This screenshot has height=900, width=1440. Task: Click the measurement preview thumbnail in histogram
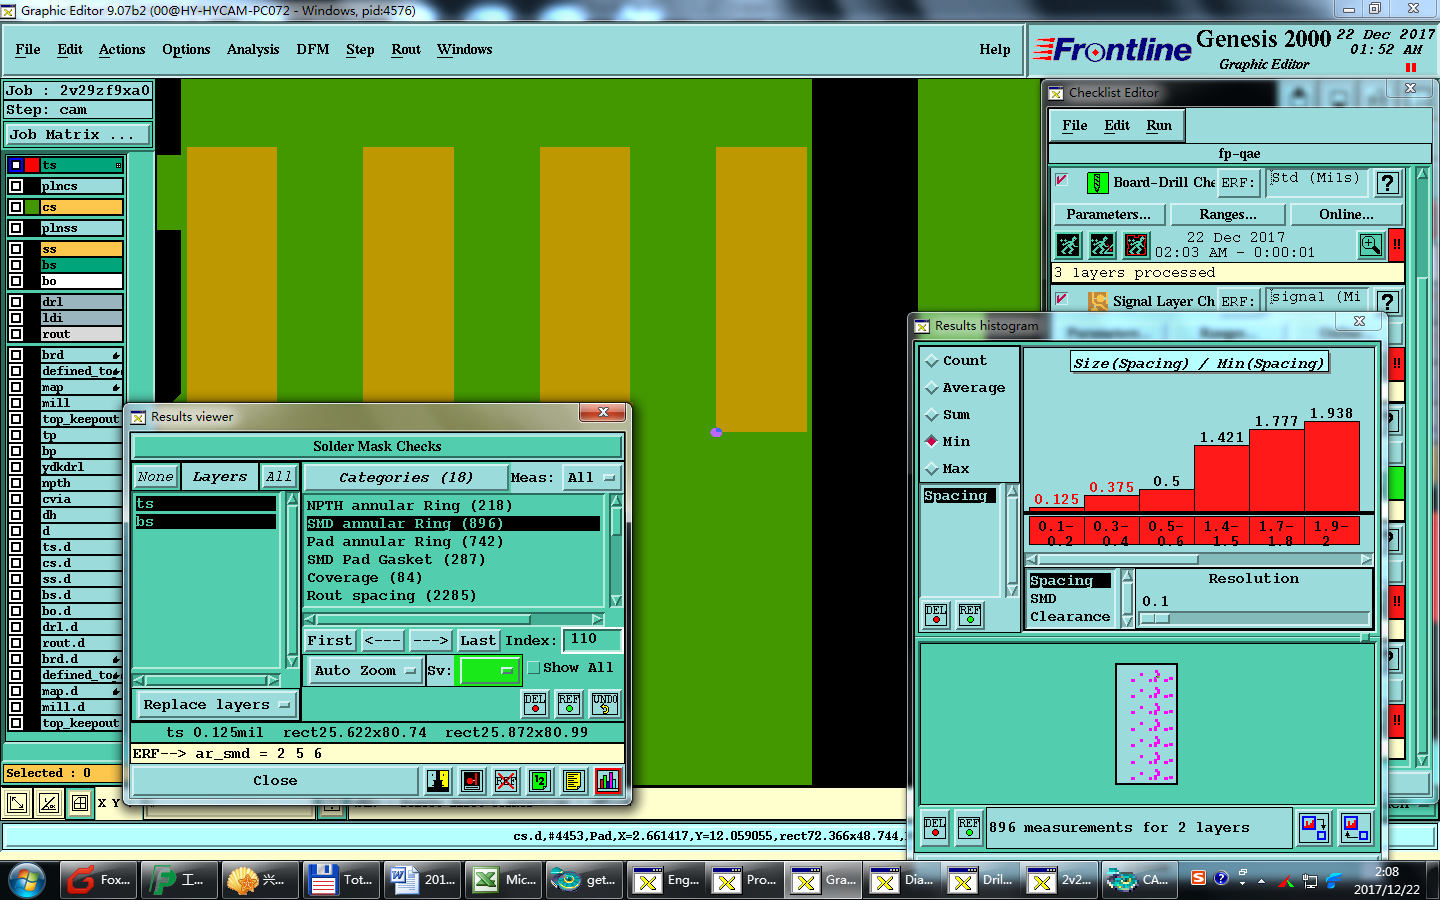(1146, 724)
